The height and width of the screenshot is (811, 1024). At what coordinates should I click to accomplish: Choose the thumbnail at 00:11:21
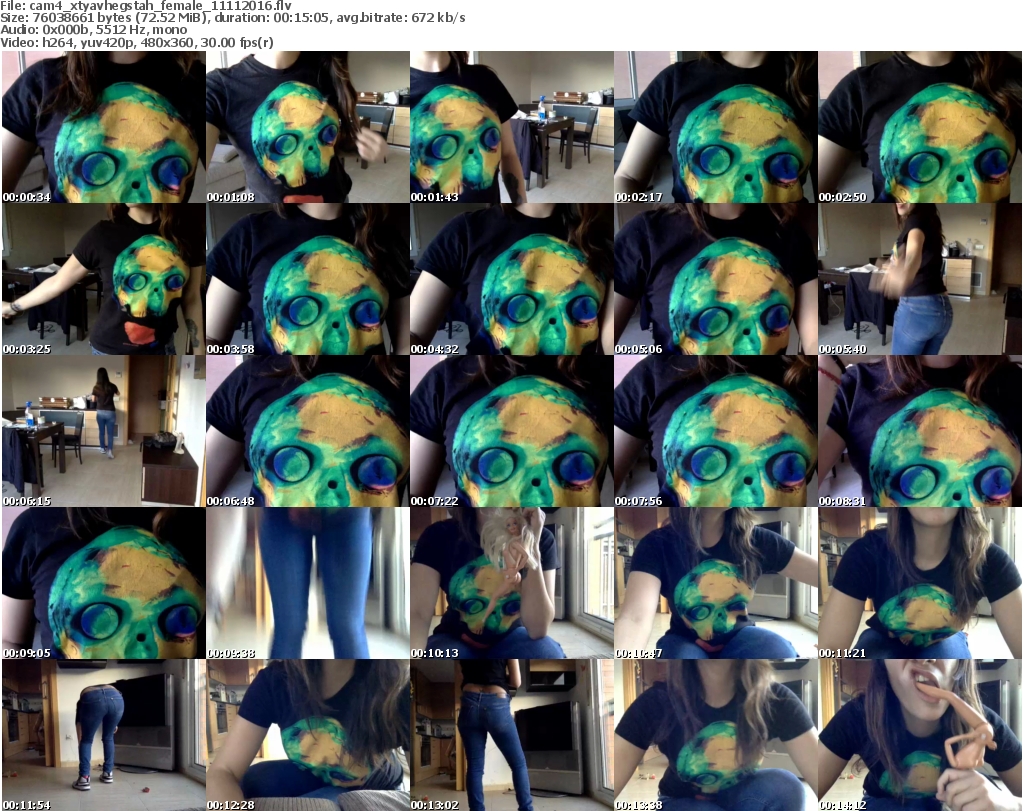tap(920, 583)
